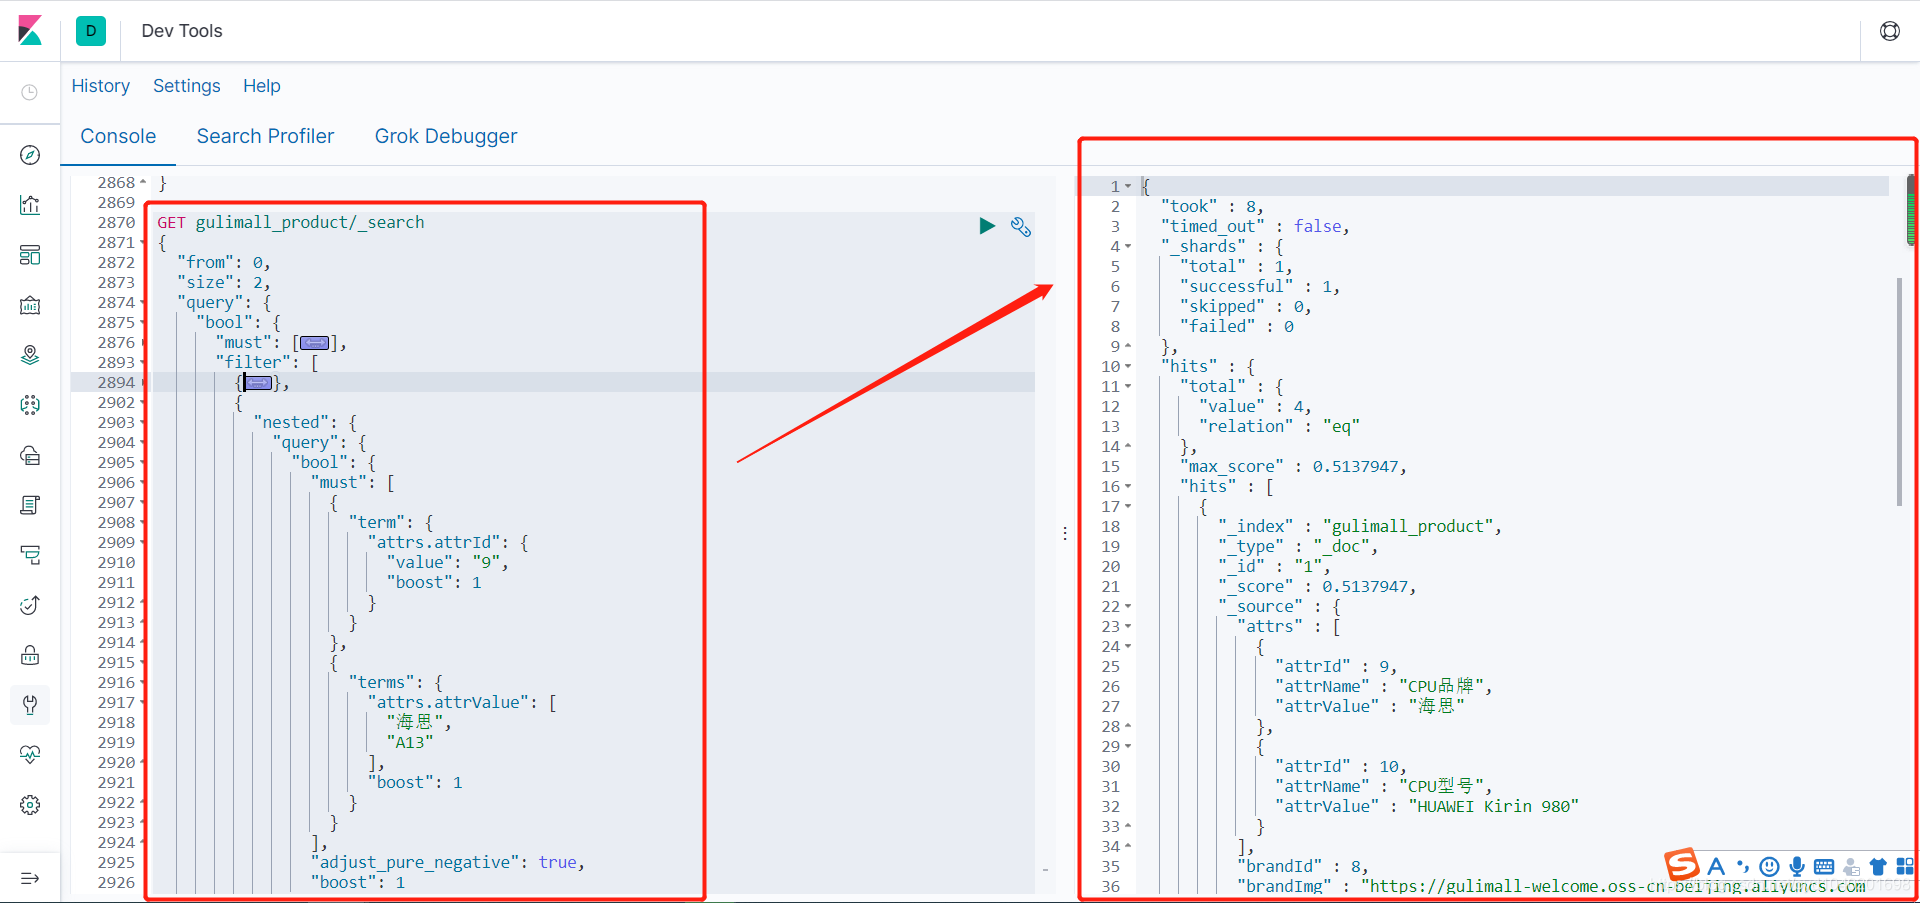Viewport: 1920px width, 903px height.
Task: Expand the sidebar with the bottom arrow icon
Action: 30,878
